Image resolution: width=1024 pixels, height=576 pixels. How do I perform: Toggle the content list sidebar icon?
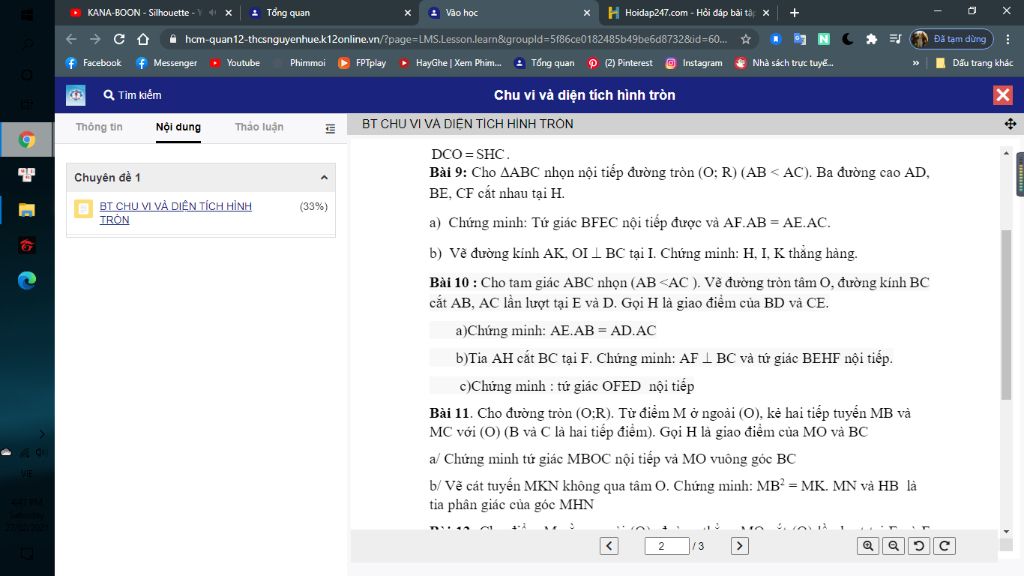point(330,129)
